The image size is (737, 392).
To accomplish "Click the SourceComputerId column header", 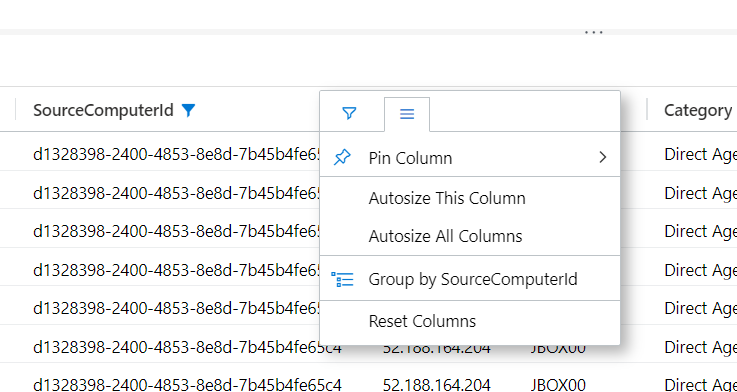I will click(x=103, y=110).
